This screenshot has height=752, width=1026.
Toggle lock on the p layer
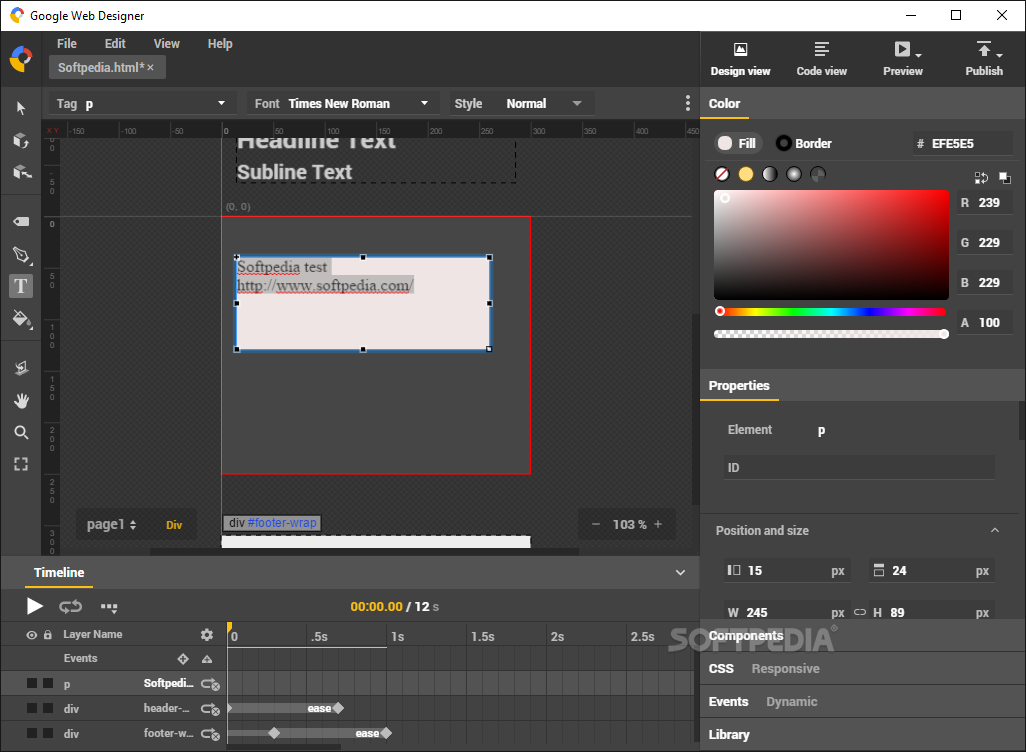[x=48, y=683]
